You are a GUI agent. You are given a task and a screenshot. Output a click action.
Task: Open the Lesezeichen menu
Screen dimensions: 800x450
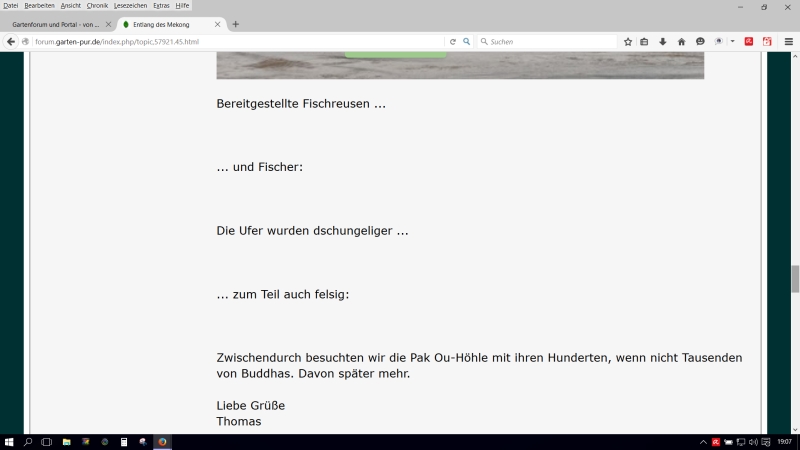130,5
